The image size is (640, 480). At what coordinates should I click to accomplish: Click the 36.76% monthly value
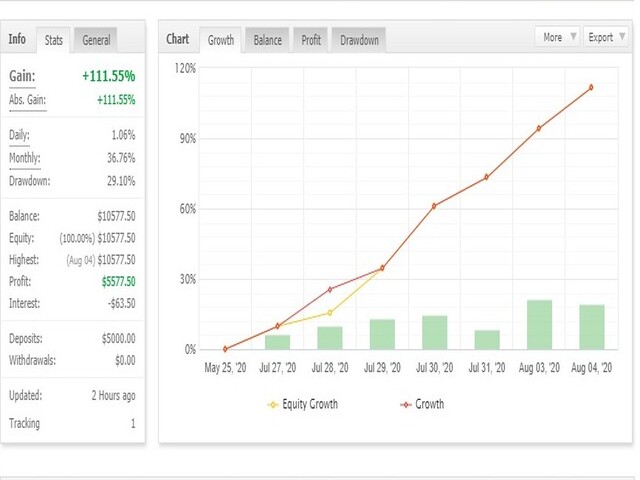[121, 158]
